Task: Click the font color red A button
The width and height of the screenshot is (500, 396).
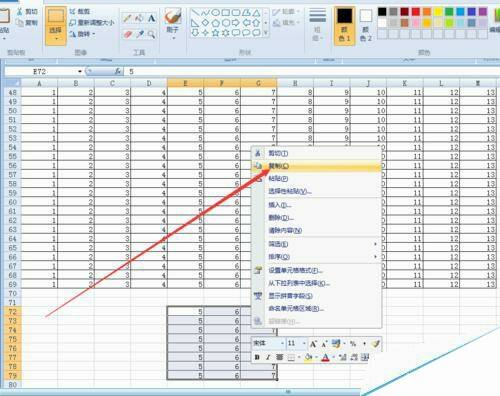Action: click(326, 357)
